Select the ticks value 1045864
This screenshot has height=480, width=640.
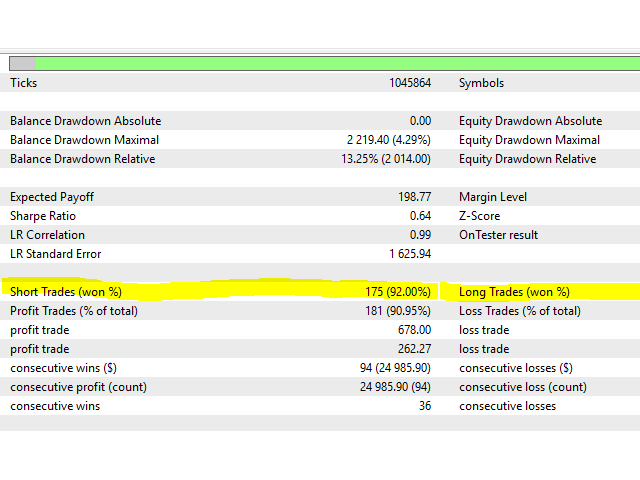(x=410, y=83)
